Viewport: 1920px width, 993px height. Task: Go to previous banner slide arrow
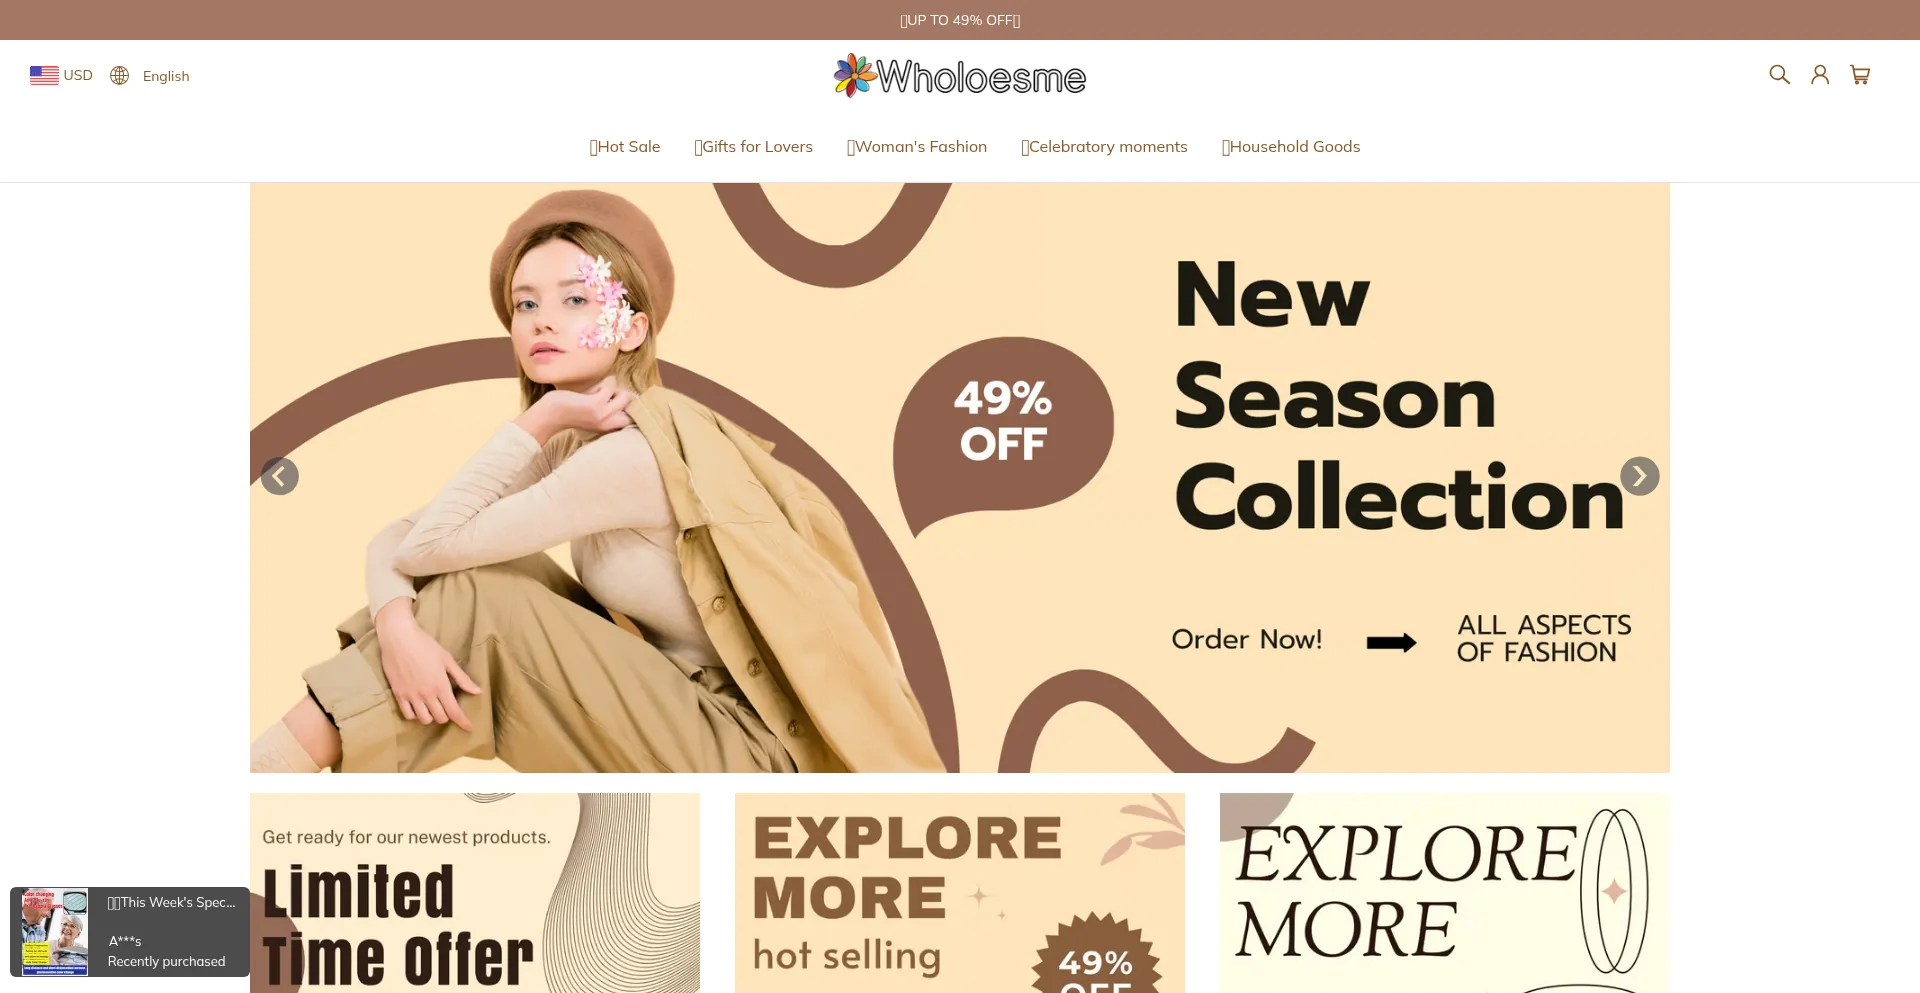280,476
